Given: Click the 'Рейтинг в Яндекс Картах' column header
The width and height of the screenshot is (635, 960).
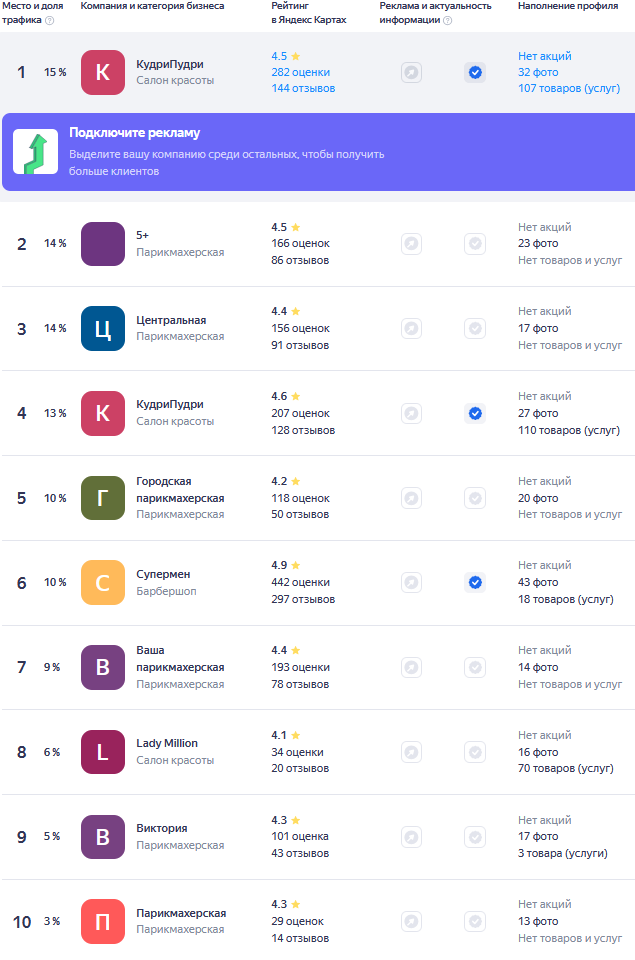Looking at the screenshot, I should pyautogui.click(x=309, y=13).
